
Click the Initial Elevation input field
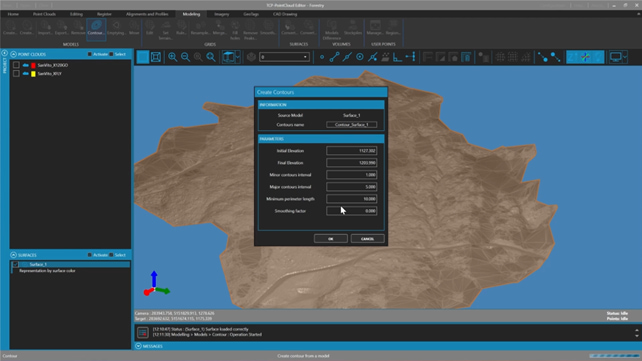coord(351,151)
